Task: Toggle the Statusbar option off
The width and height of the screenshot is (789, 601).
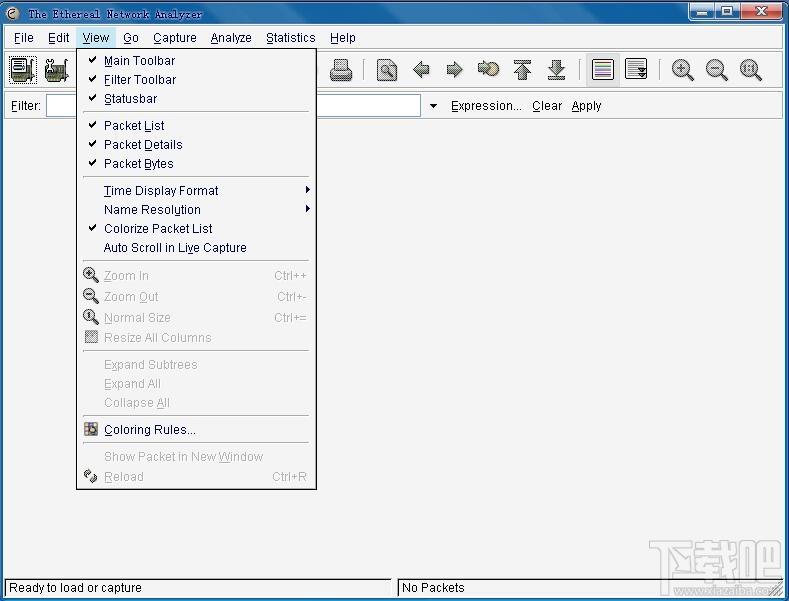Action: pyautogui.click(x=196, y=99)
